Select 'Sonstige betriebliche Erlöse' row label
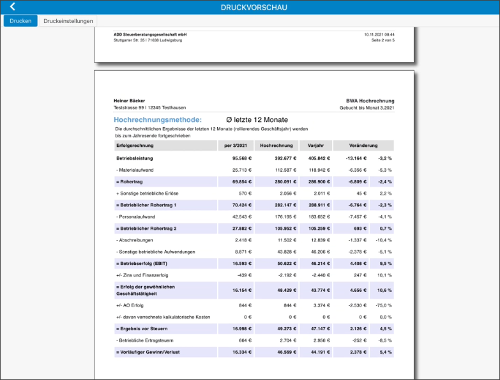The width and height of the screenshot is (500, 380). [147, 193]
